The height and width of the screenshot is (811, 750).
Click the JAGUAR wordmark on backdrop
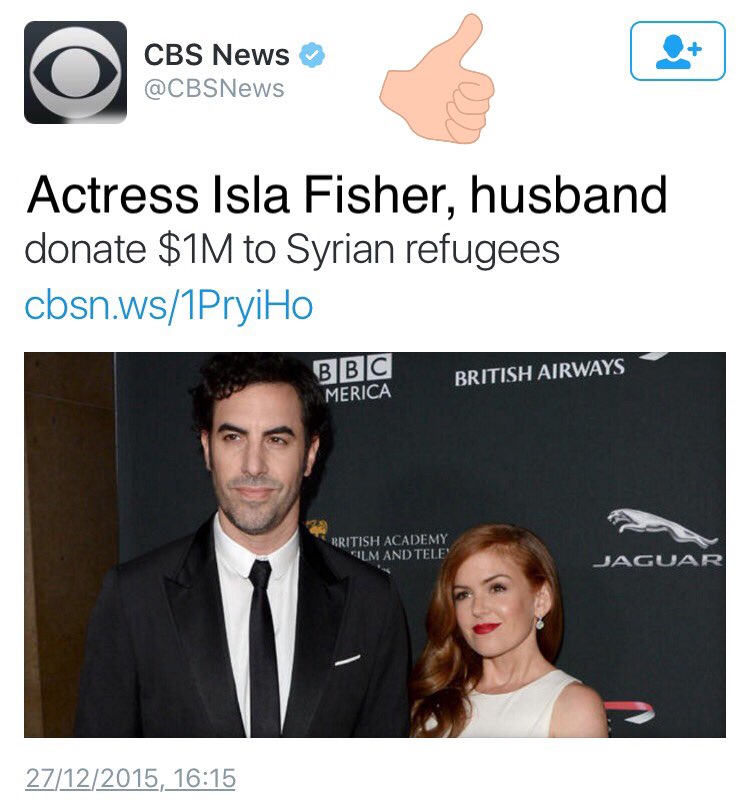pyautogui.click(x=657, y=561)
